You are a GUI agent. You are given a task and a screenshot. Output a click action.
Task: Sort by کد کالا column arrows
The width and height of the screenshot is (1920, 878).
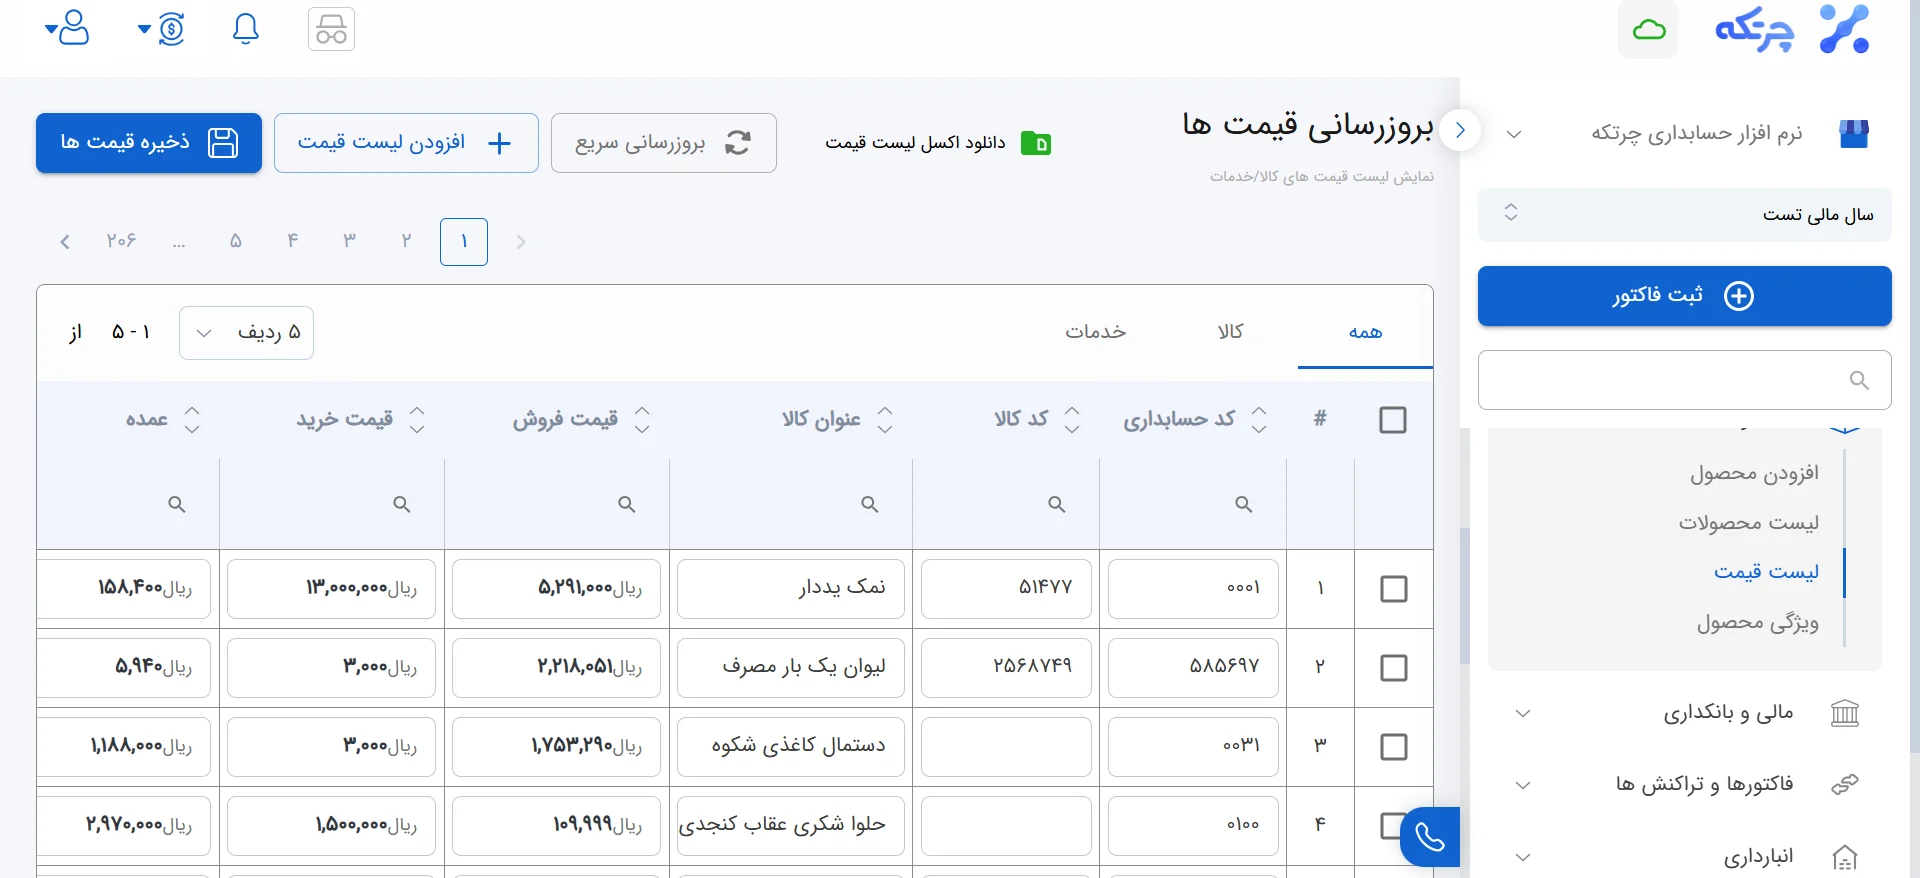[x=1072, y=419]
